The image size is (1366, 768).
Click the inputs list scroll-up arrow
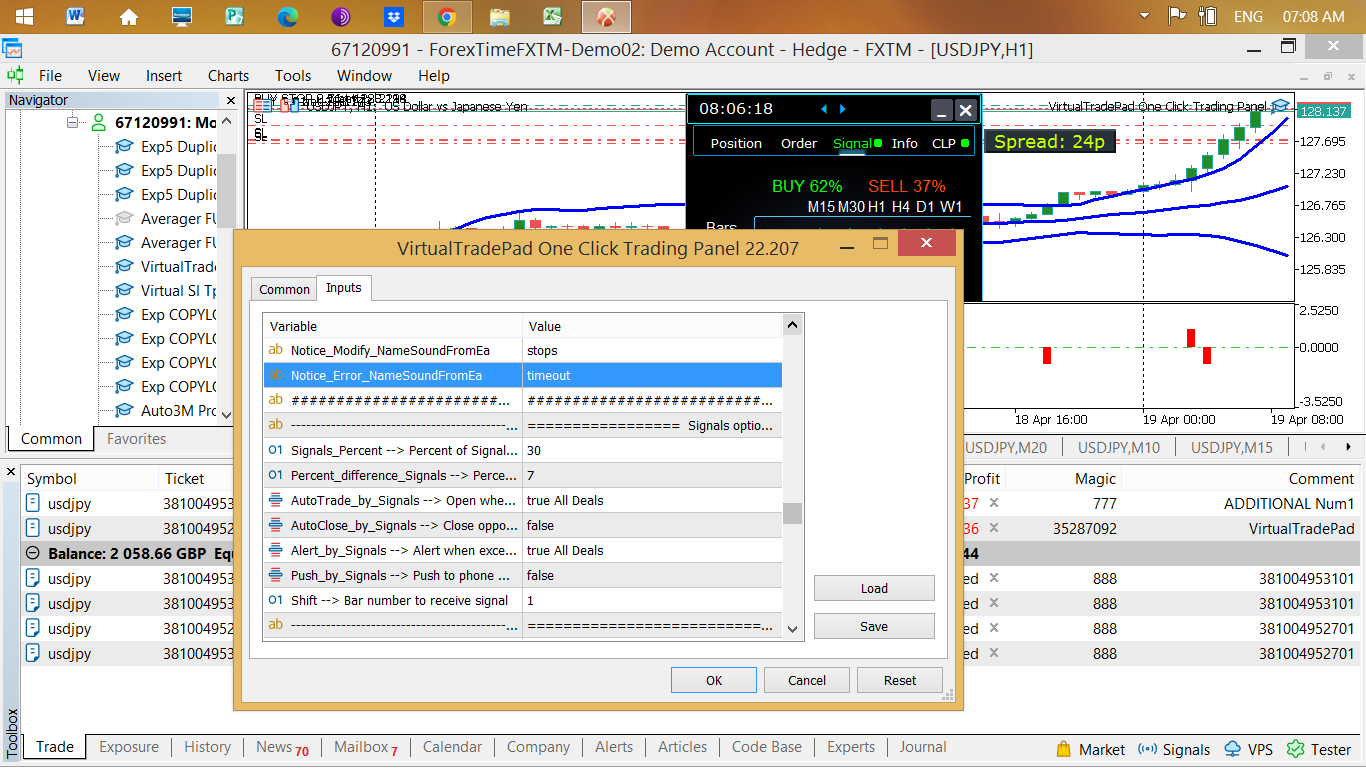pyautogui.click(x=793, y=324)
